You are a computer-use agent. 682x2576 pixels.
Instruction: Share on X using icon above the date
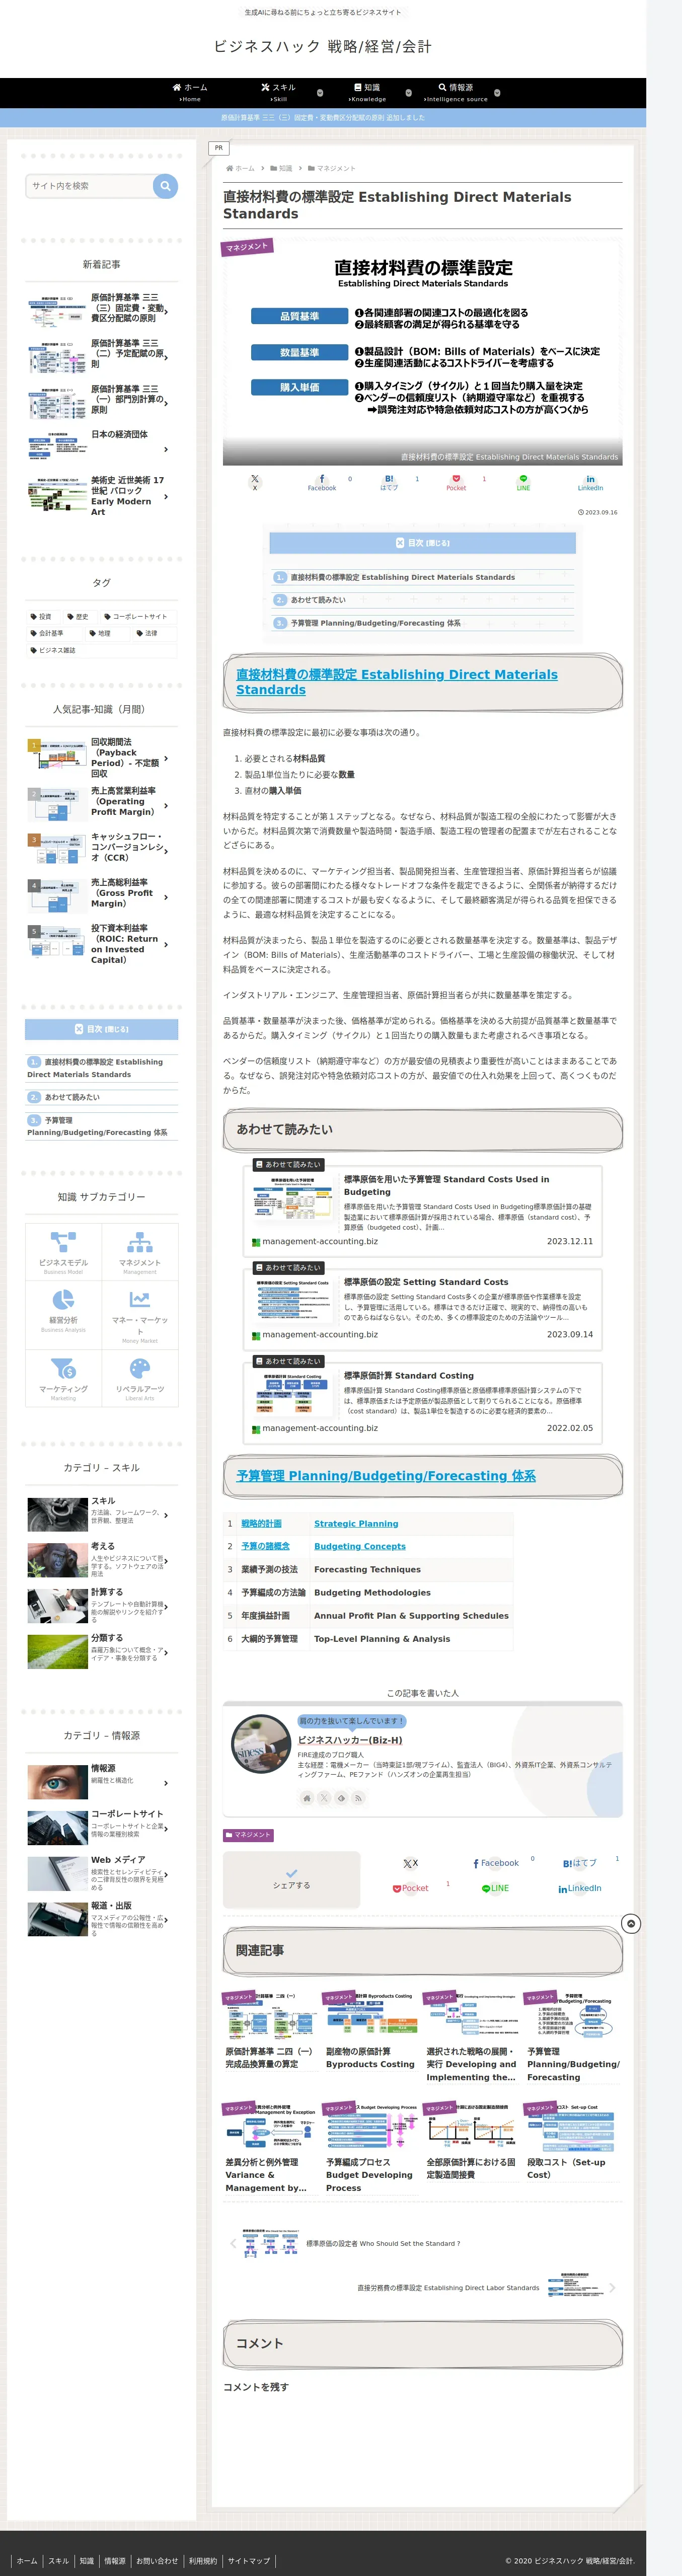click(x=254, y=482)
